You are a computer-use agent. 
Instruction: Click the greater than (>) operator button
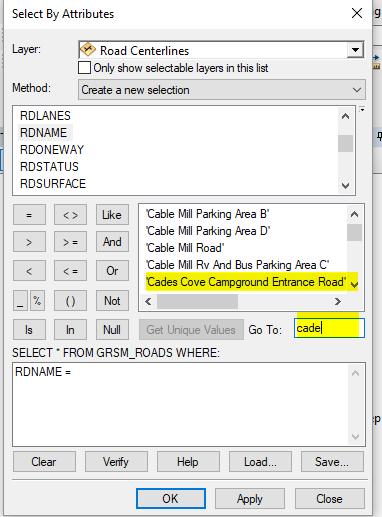(x=29, y=242)
